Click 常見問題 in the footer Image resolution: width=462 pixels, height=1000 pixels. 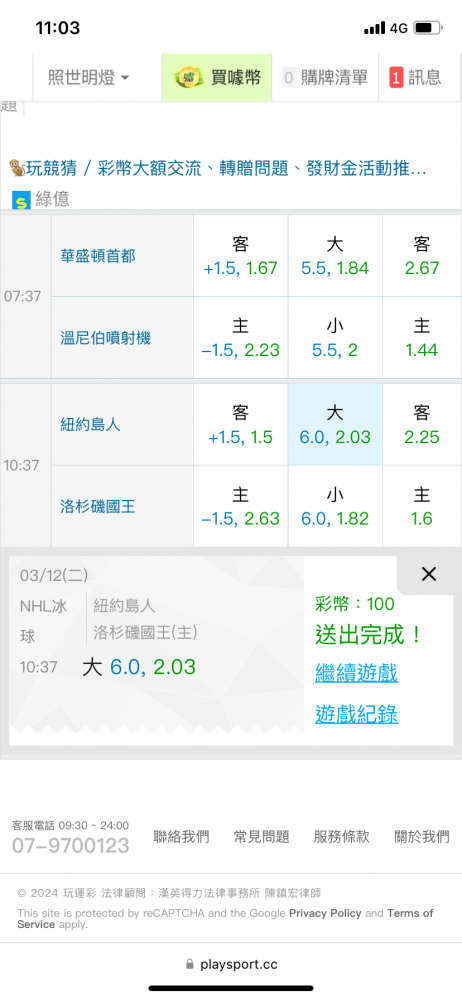pyautogui.click(x=262, y=836)
